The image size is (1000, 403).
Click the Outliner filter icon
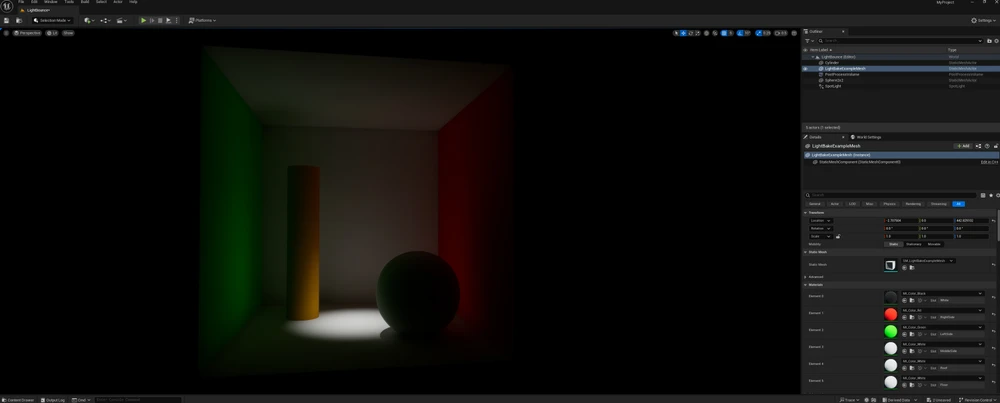click(808, 41)
